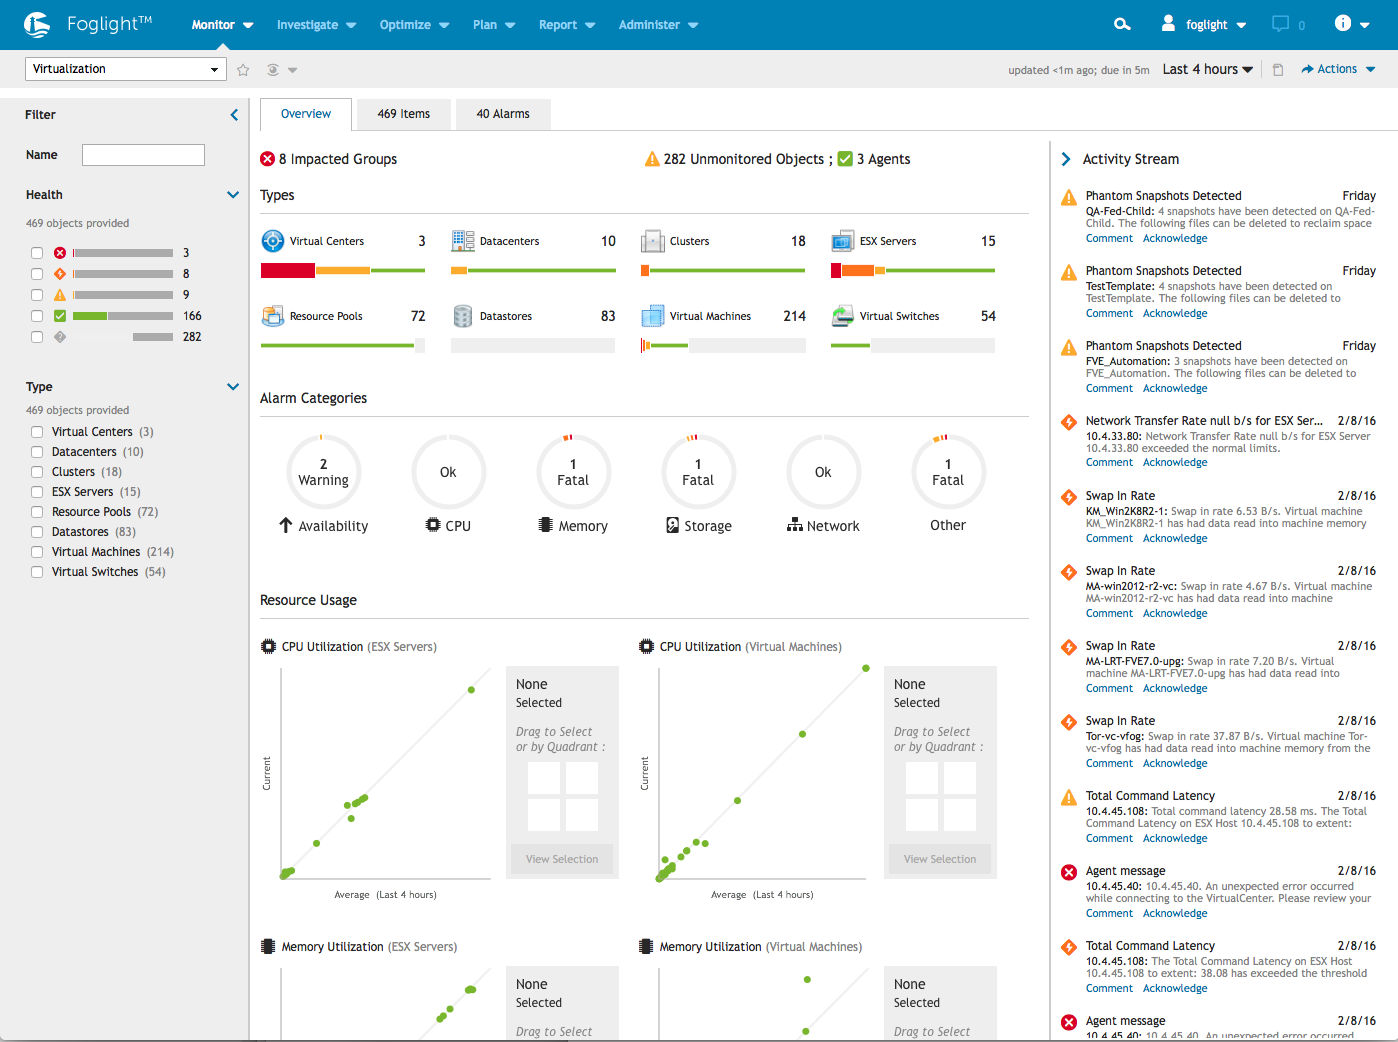
Task: Toggle the Virtual Switches checkbox
Action: pyautogui.click(x=37, y=572)
